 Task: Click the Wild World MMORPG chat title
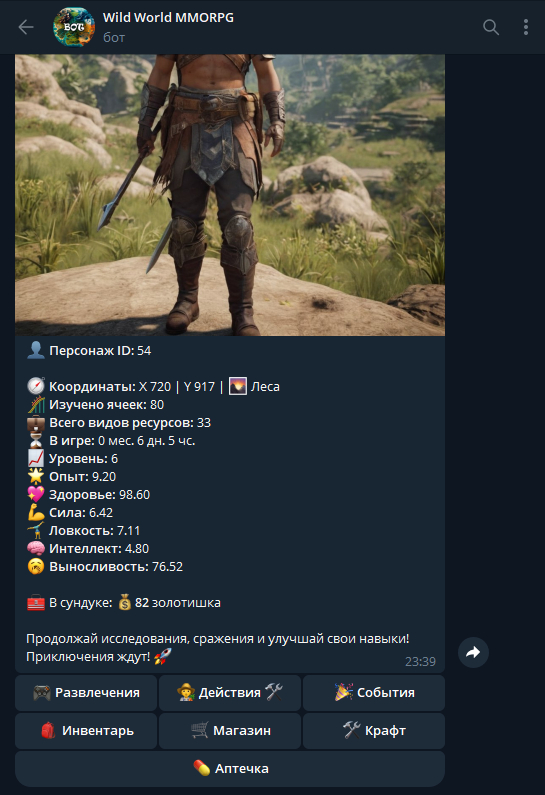[168, 18]
